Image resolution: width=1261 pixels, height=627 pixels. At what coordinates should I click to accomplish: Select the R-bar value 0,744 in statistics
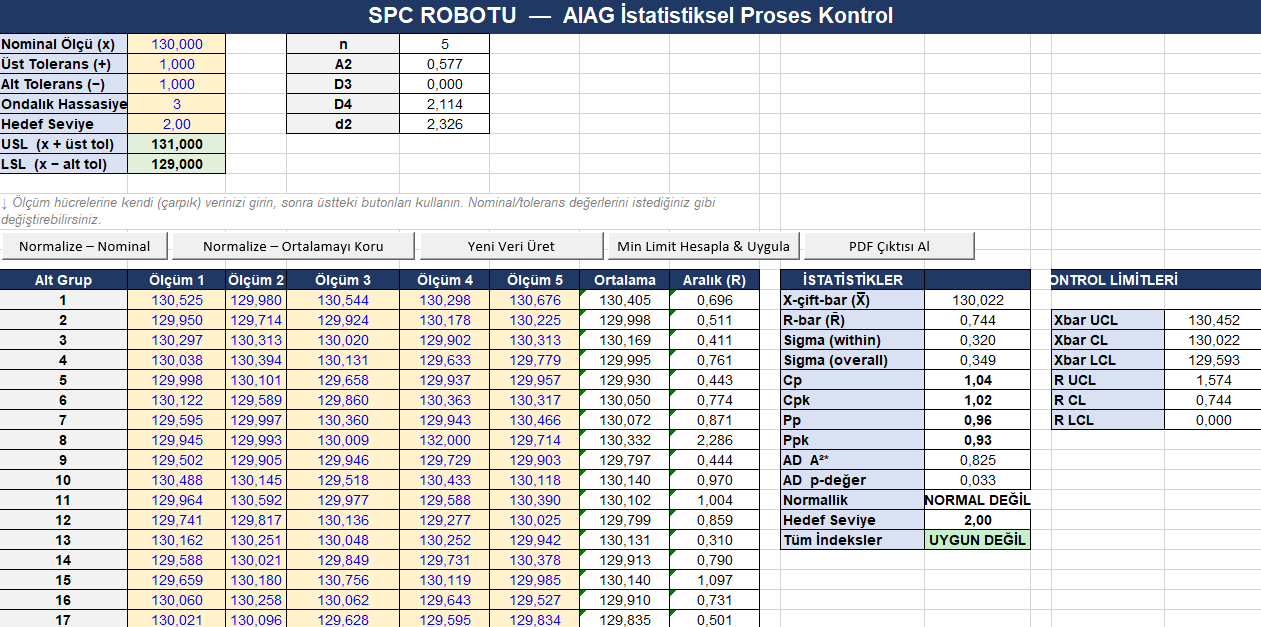pos(977,320)
